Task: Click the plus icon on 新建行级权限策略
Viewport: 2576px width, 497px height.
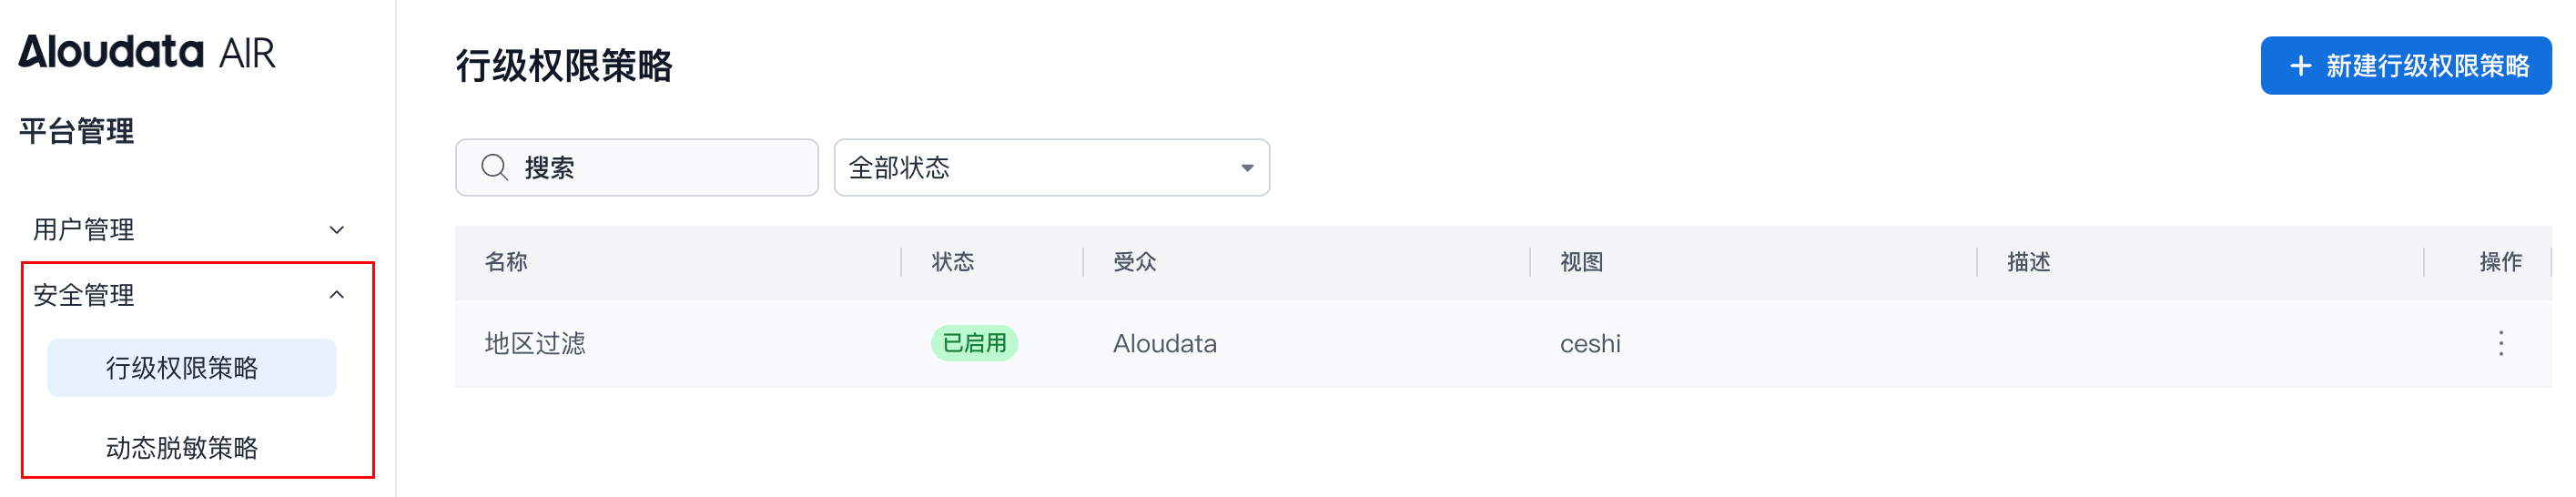Action: [2300, 66]
